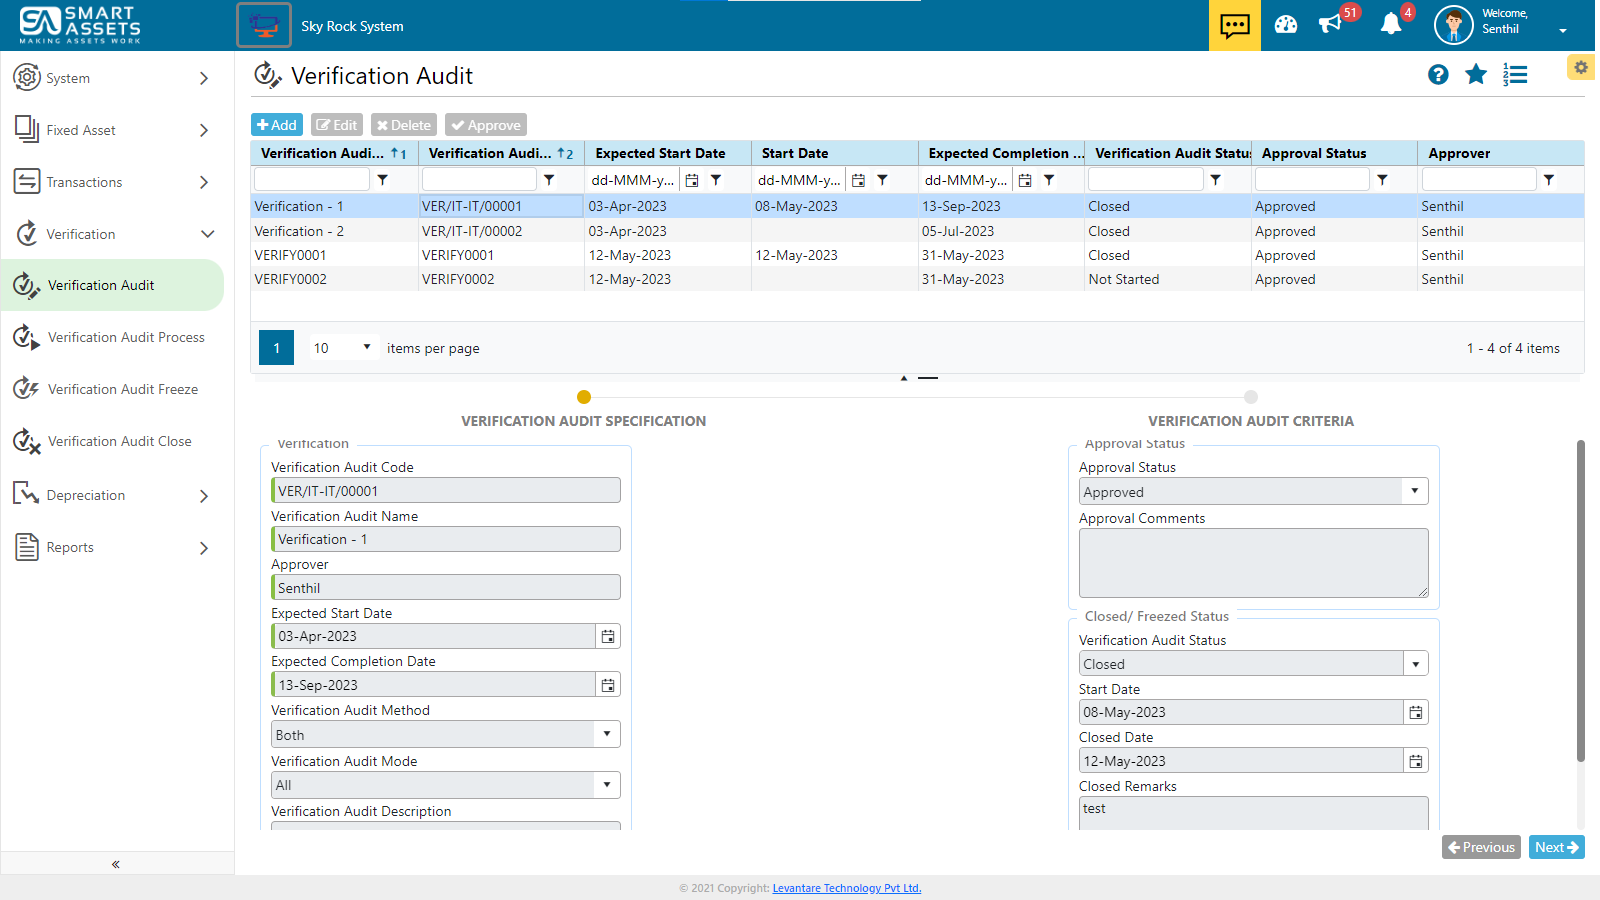
Task: Click the Add button
Action: click(277, 125)
